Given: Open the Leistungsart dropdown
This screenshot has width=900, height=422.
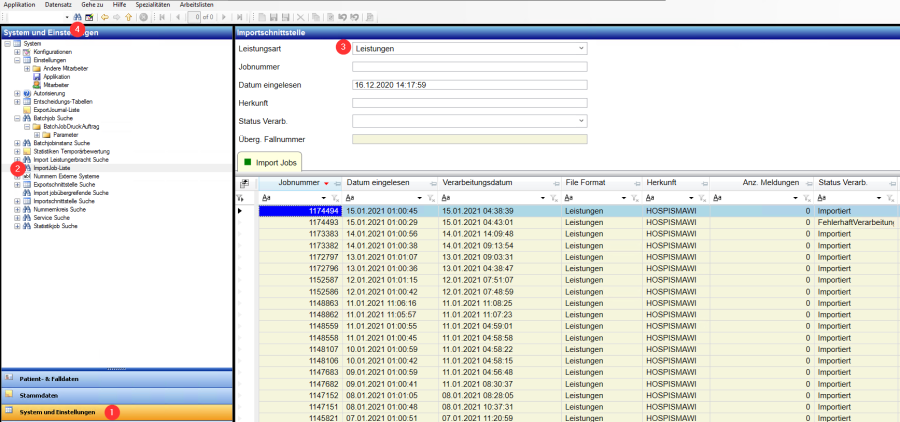Looking at the screenshot, I should [580, 48].
